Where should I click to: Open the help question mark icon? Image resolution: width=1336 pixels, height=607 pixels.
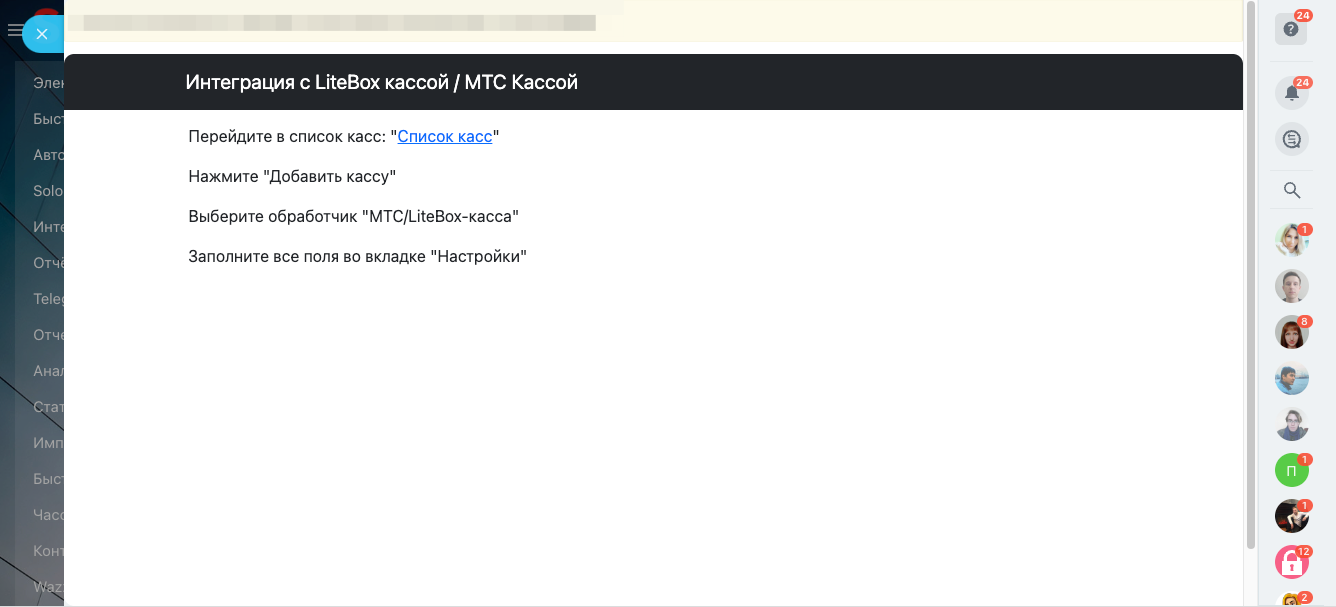click(1291, 29)
